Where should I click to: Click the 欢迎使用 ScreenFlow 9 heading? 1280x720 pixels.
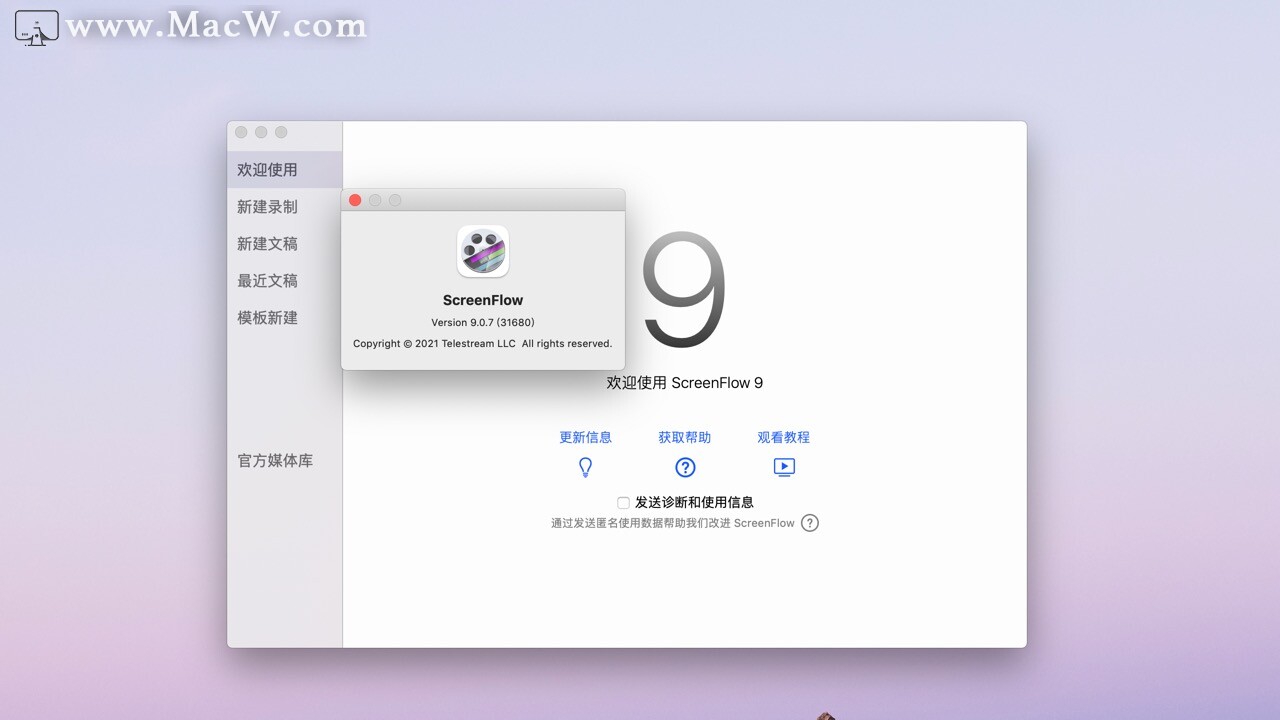click(x=685, y=382)
